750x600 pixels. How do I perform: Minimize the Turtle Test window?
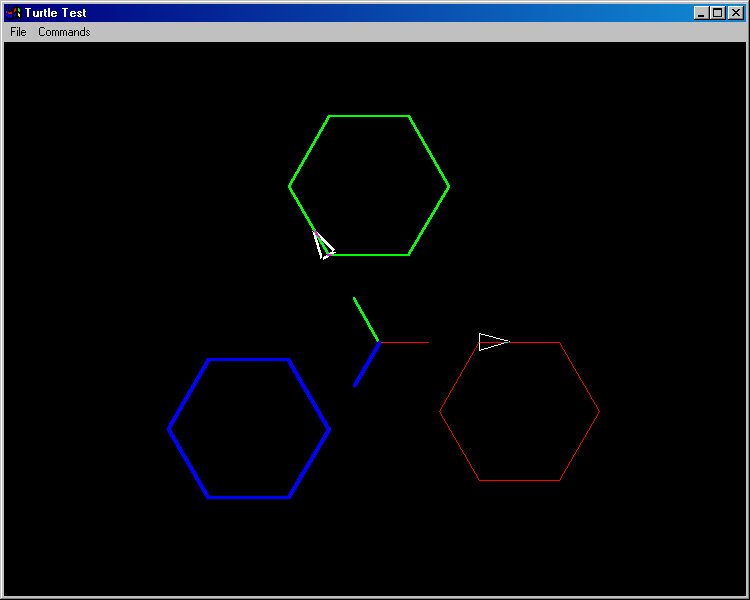click(x=701, y=13)
